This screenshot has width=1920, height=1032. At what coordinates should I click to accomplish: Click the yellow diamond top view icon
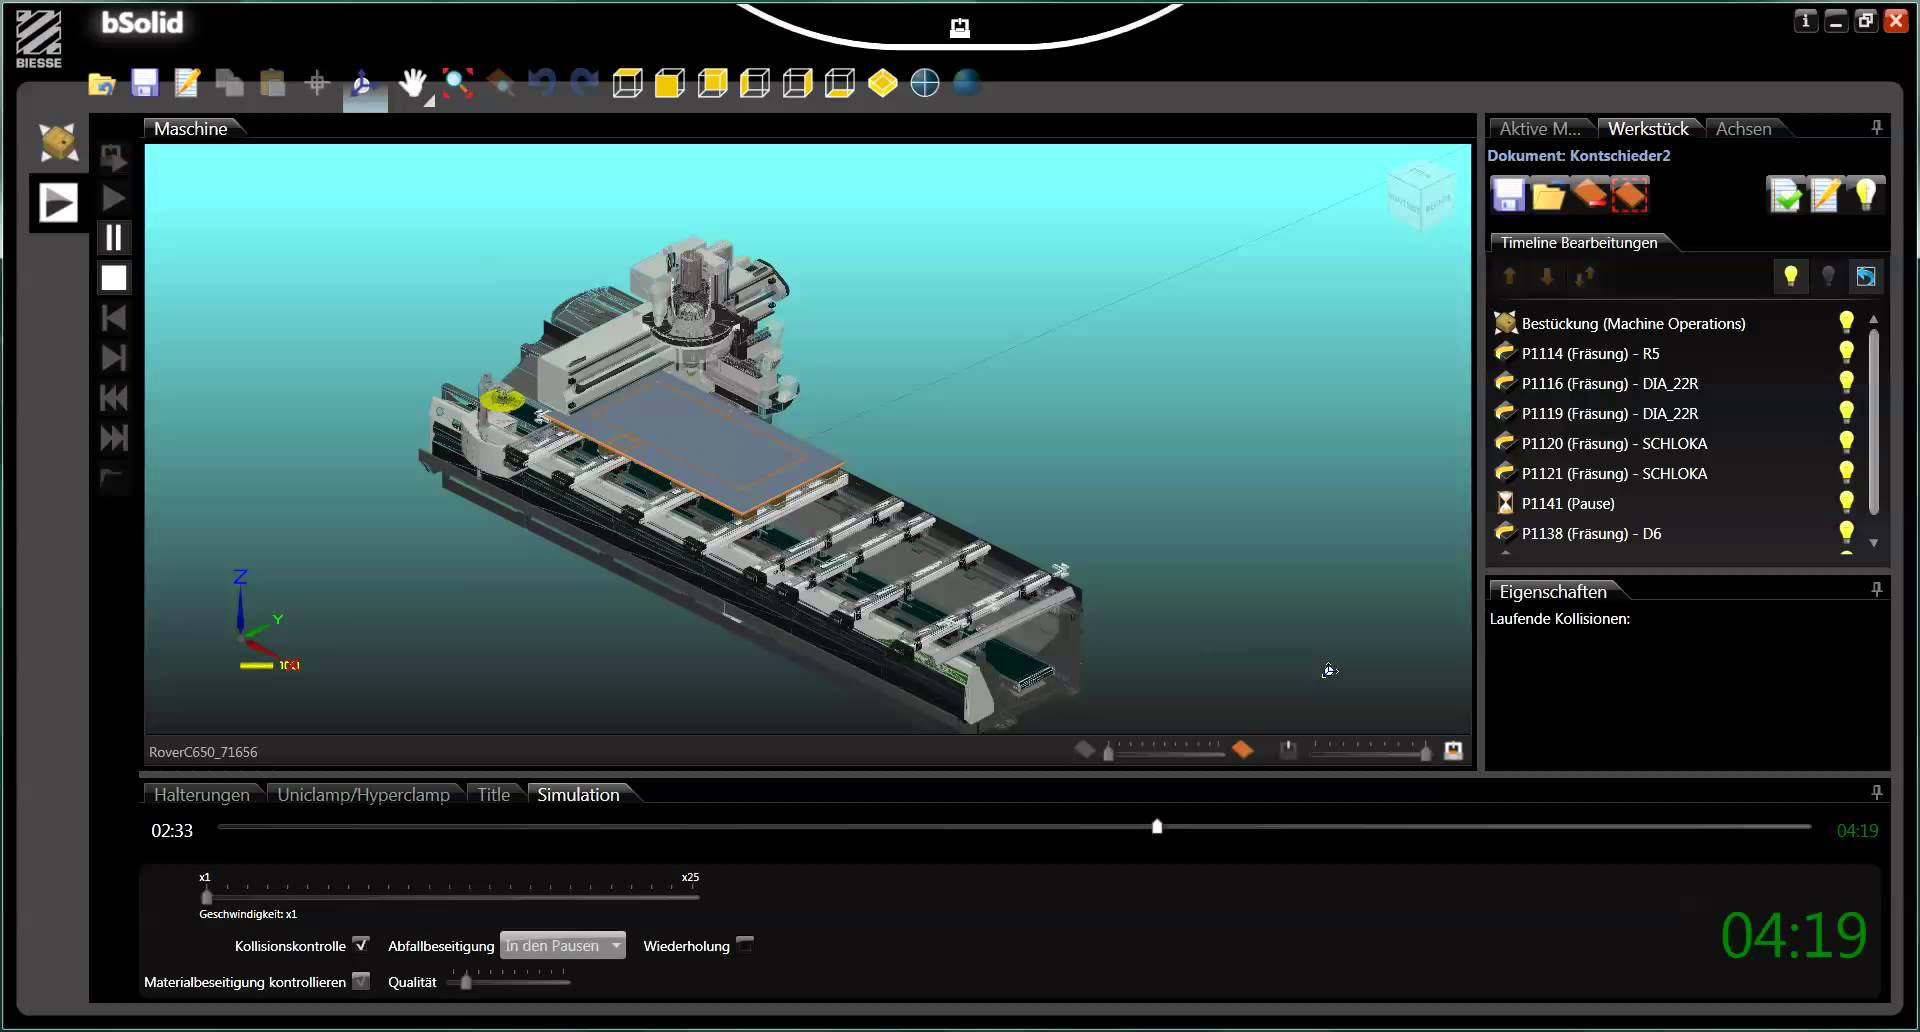tap(882, 83)
